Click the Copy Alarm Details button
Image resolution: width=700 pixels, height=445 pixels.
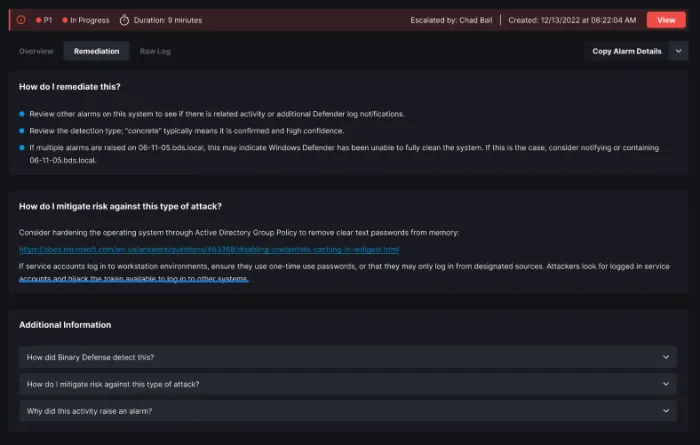[626, 51]
